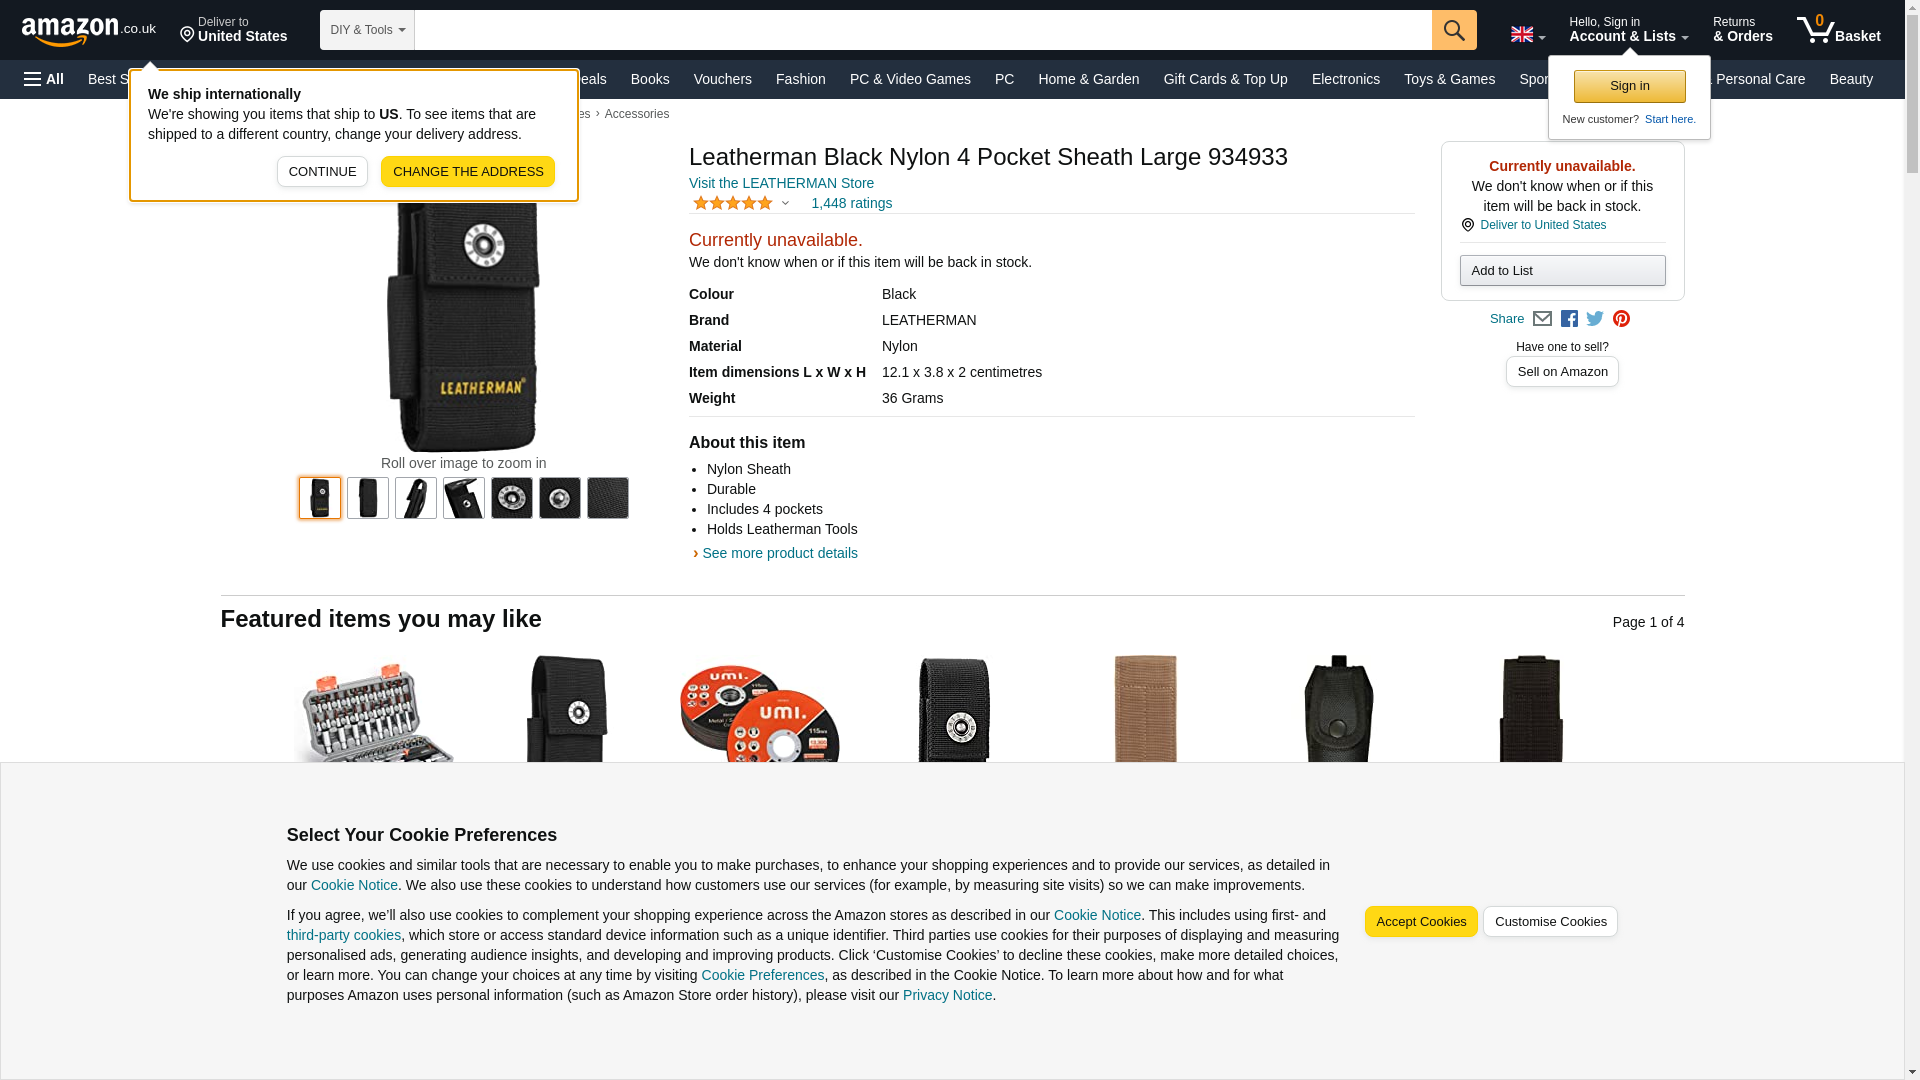Open the basket cart icon
Viewport: 1920px width, 1080px height.
[x=1838, y=30]
